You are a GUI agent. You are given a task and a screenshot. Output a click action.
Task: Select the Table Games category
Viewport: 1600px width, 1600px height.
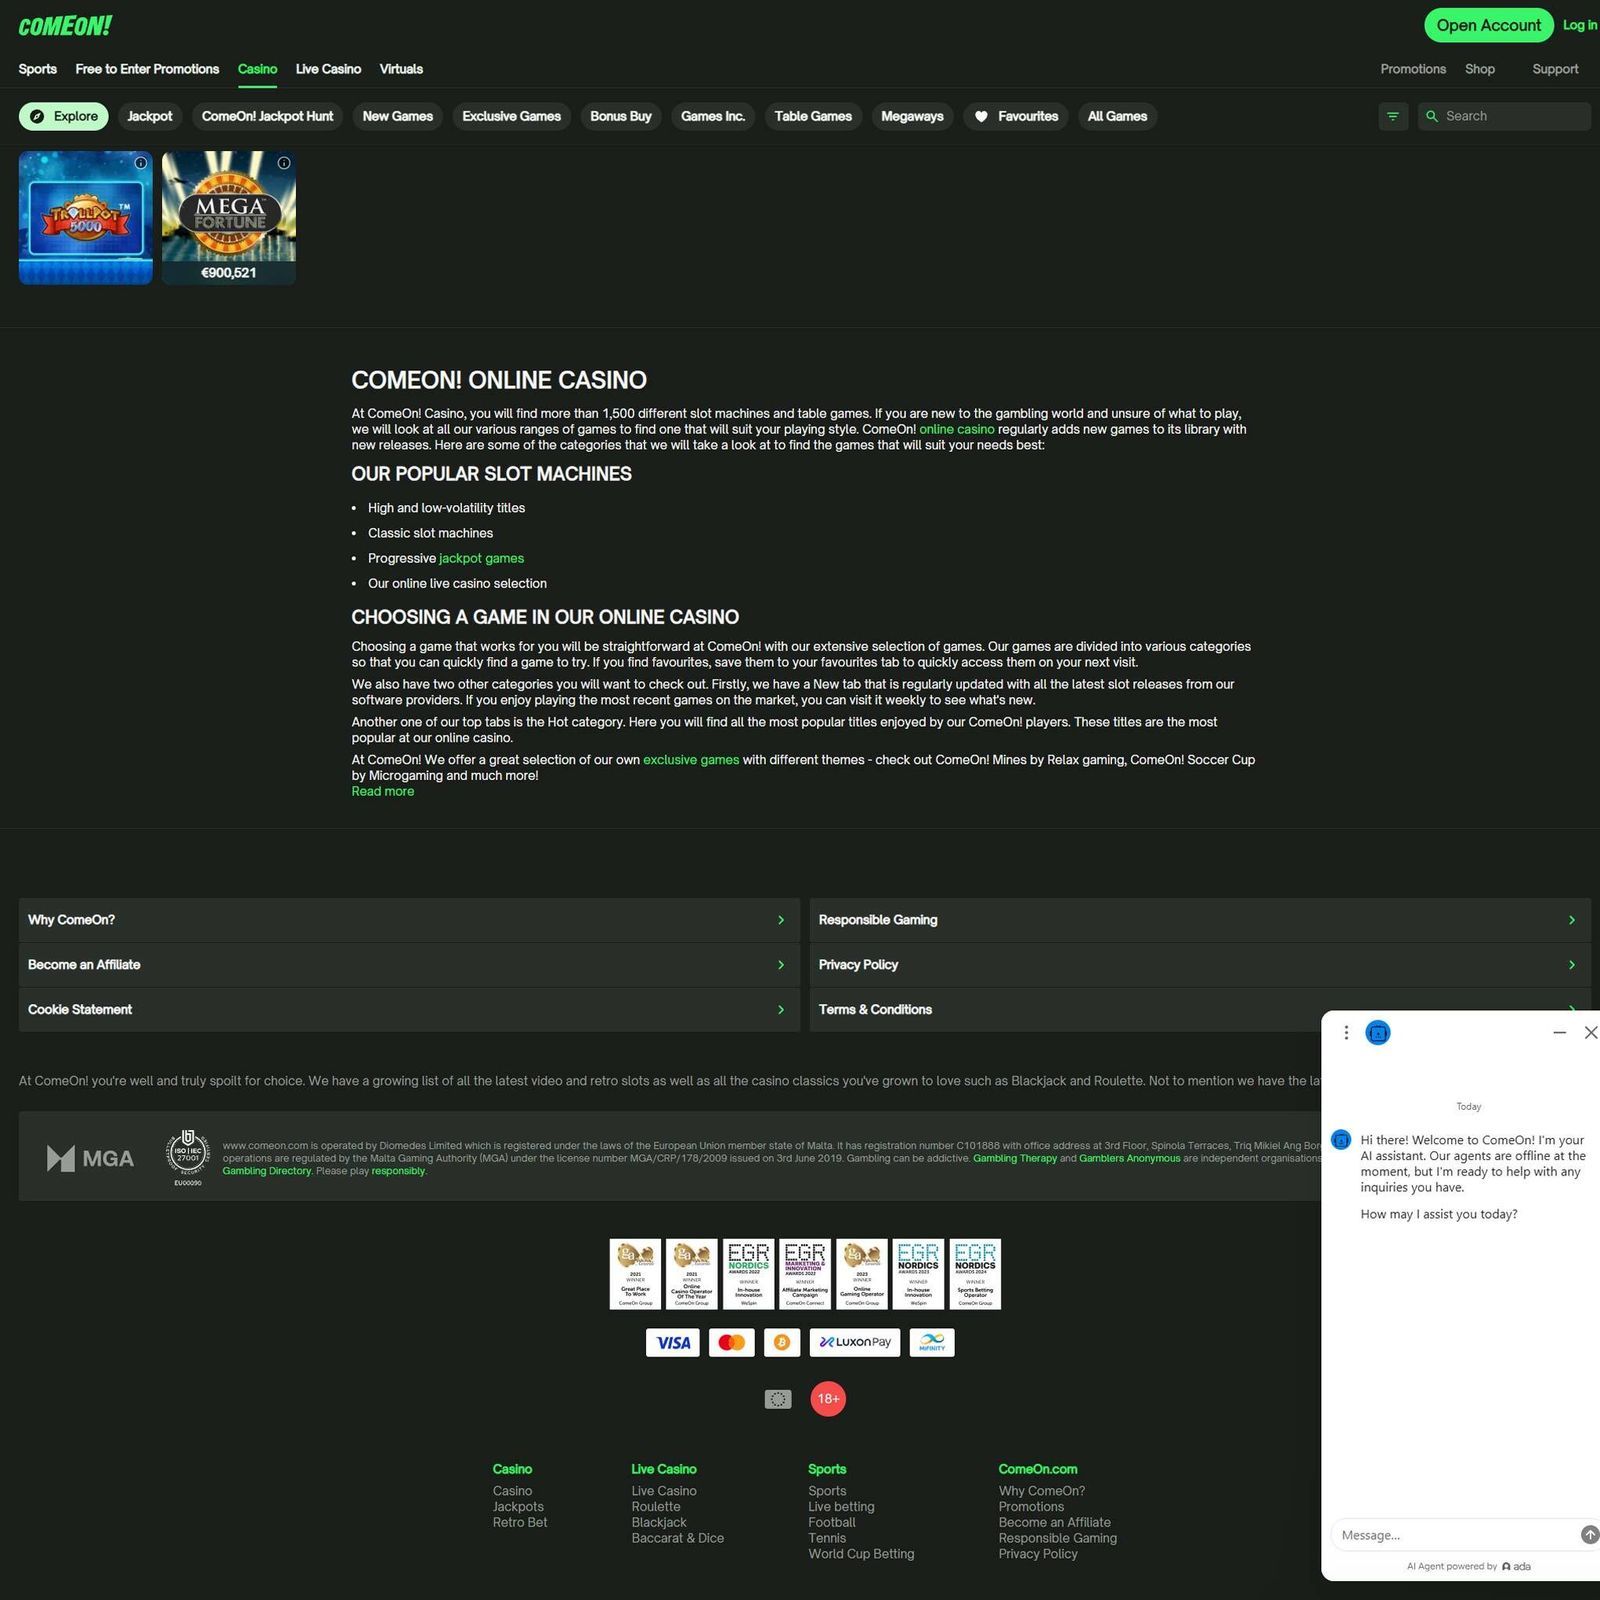[813, 116]
